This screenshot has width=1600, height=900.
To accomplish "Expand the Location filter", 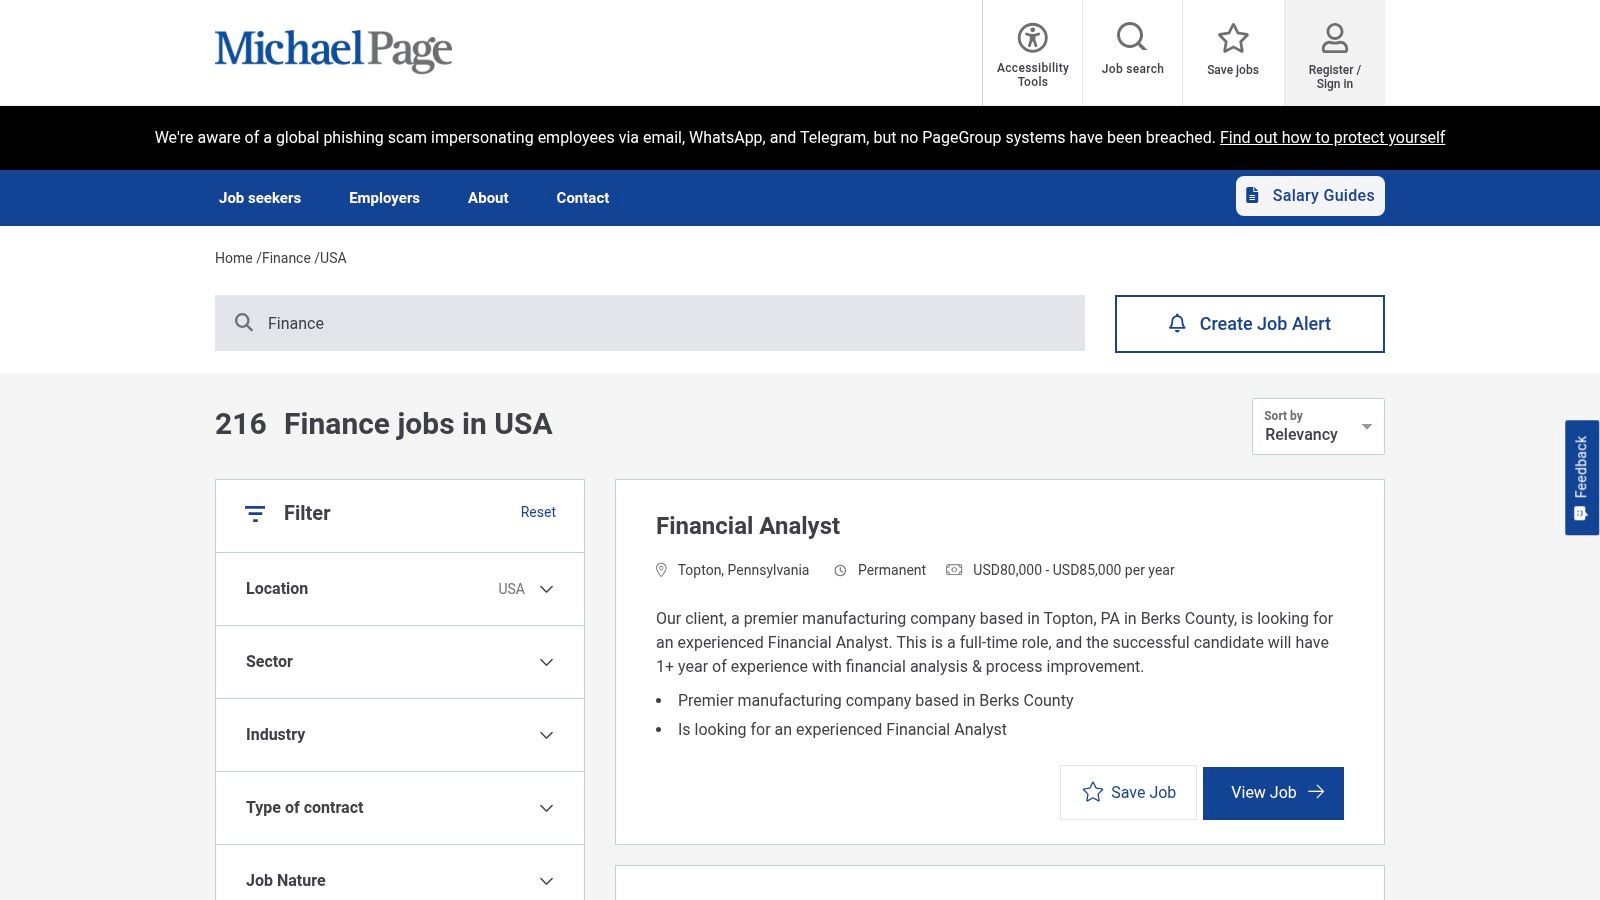I will (400, 589).
